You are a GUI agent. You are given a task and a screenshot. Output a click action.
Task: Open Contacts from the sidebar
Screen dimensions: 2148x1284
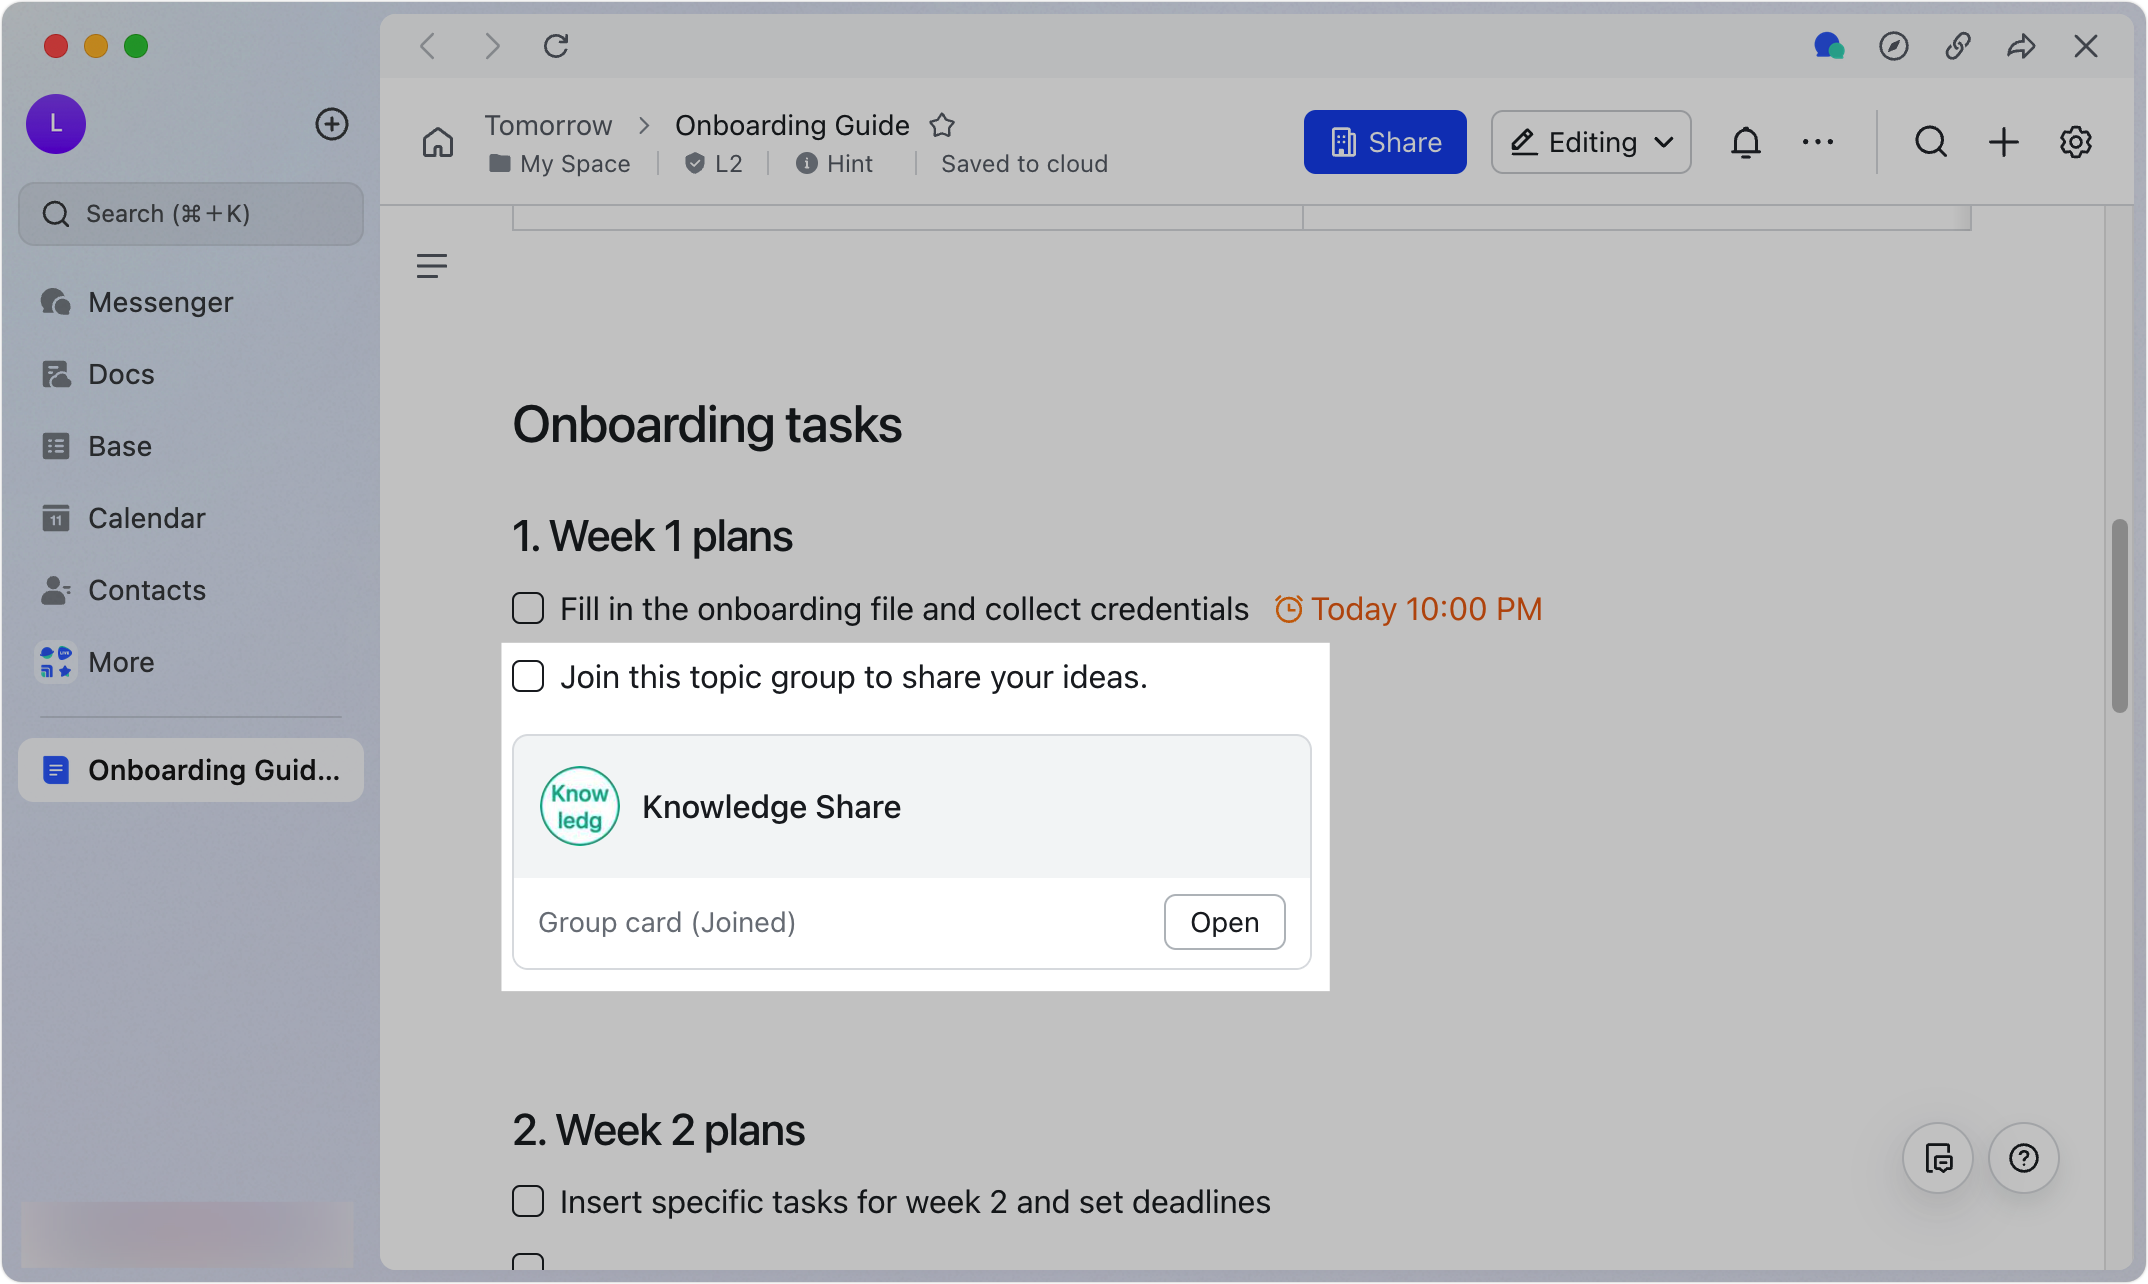147,589
